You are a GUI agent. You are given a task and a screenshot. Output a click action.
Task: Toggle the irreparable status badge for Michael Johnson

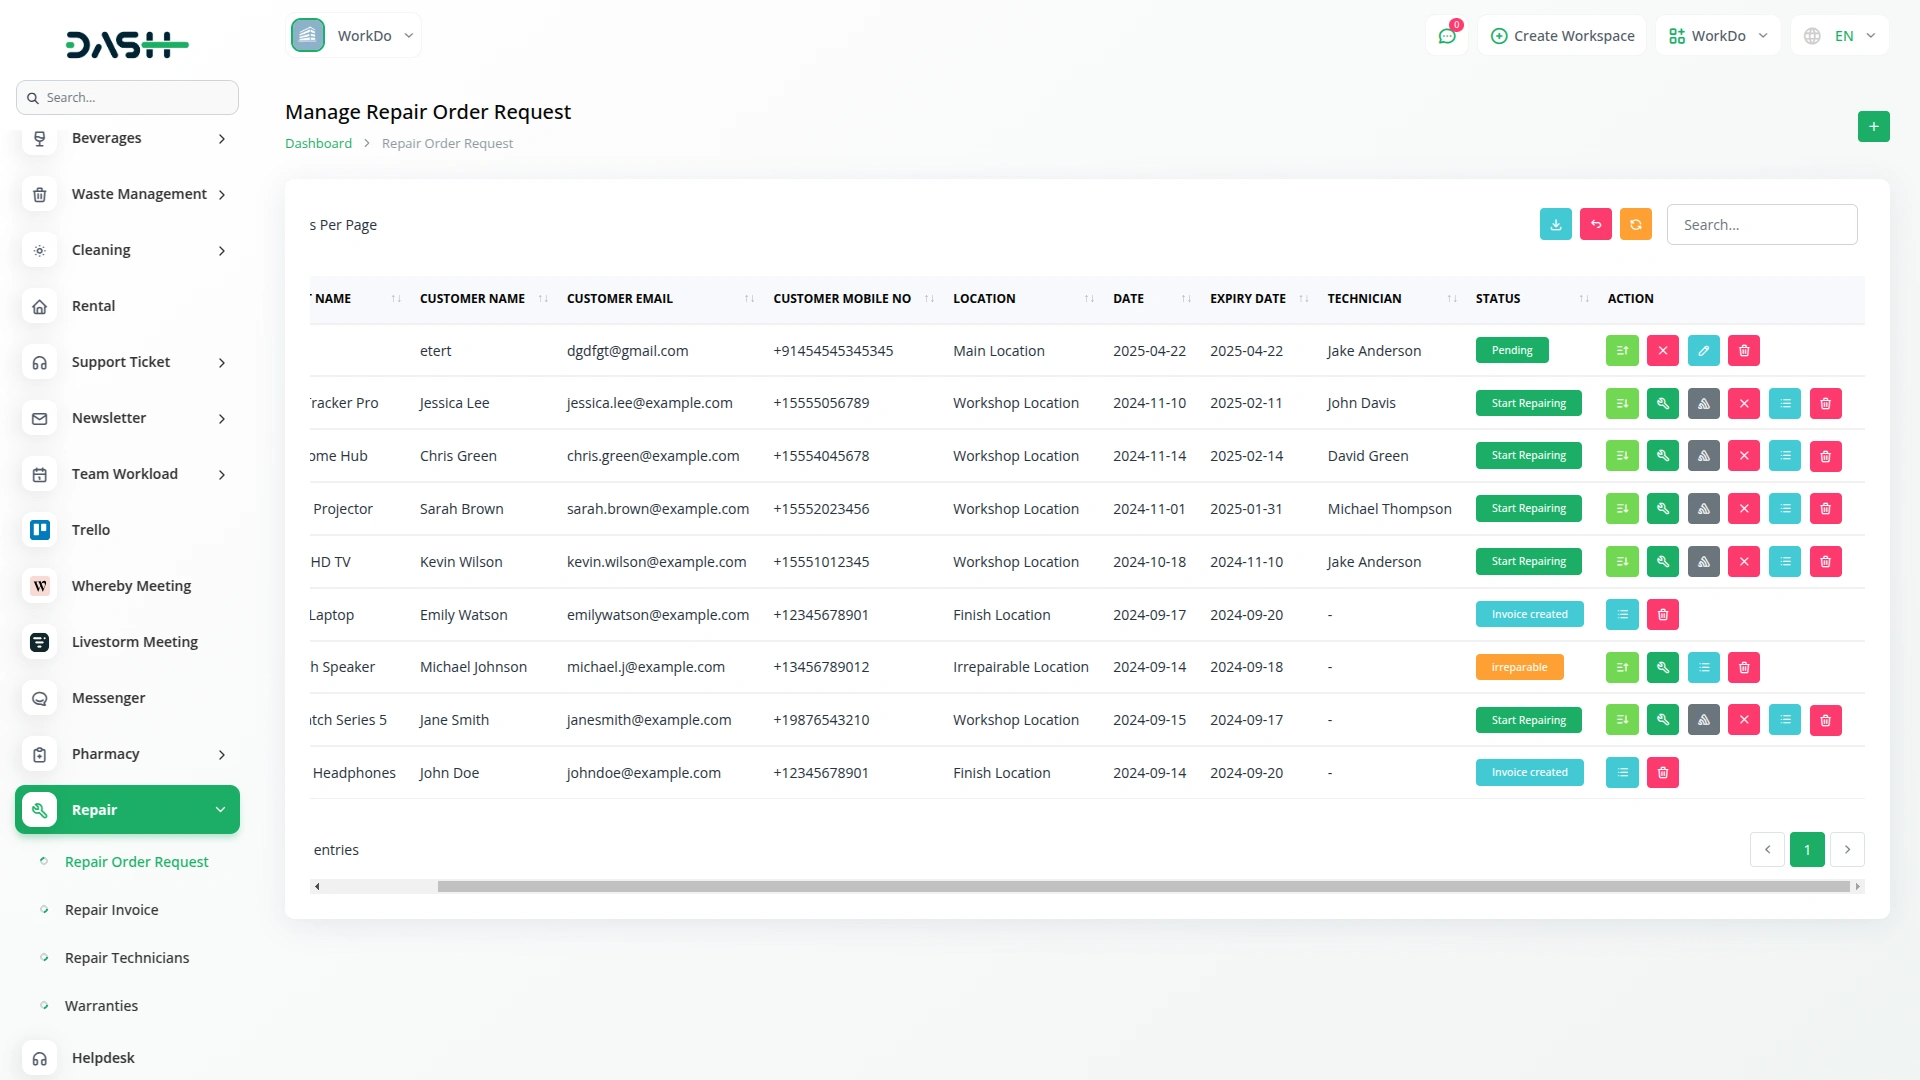point(1519,666)
